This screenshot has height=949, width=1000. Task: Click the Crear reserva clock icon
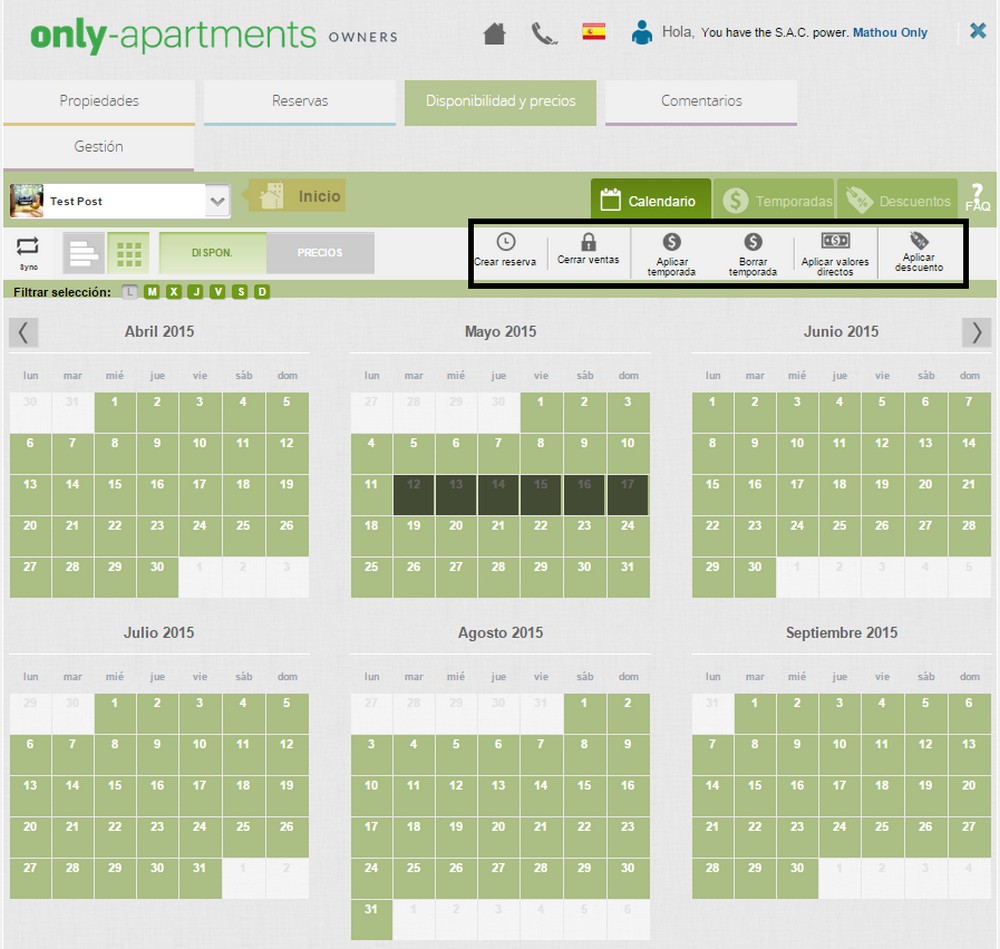coord(506,242)
